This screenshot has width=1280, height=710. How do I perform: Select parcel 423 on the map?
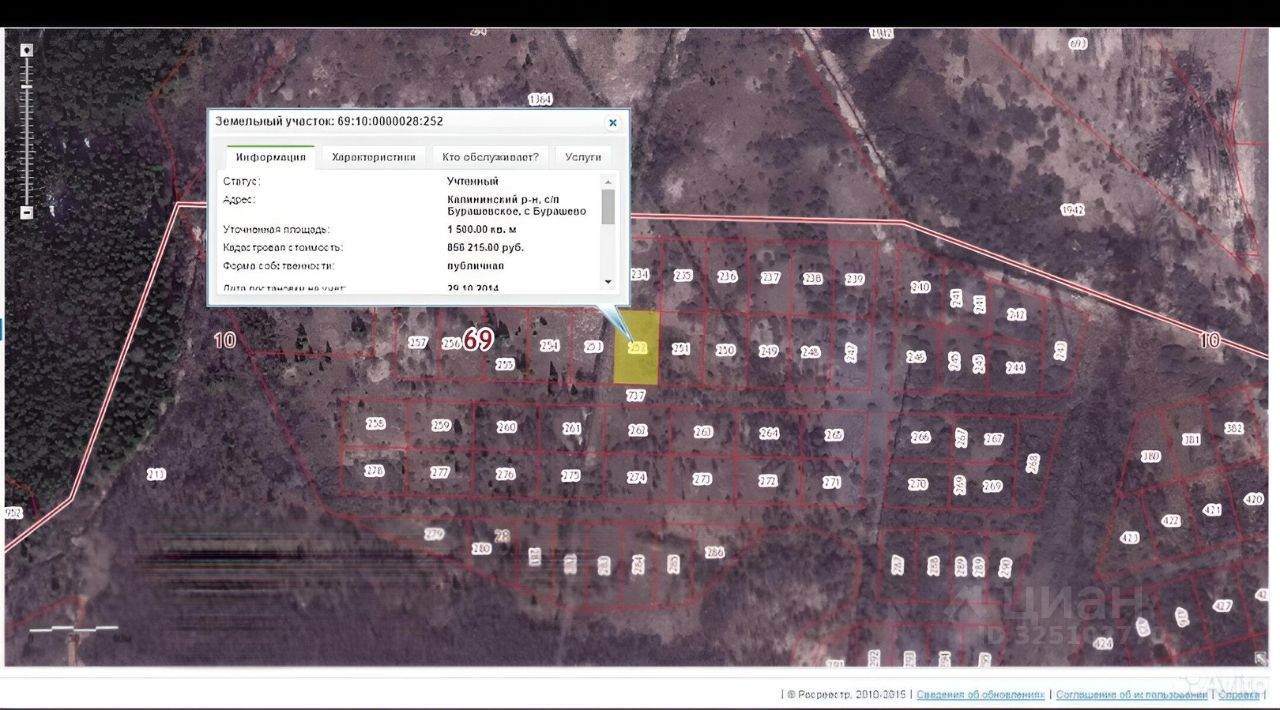click(x=1130, y=537)
